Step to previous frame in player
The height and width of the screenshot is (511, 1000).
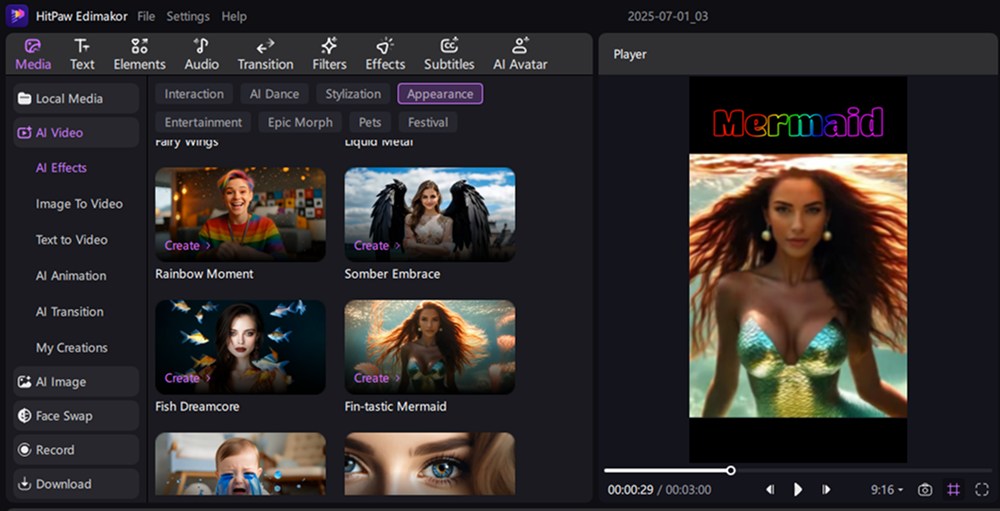(x=770, y=489)
